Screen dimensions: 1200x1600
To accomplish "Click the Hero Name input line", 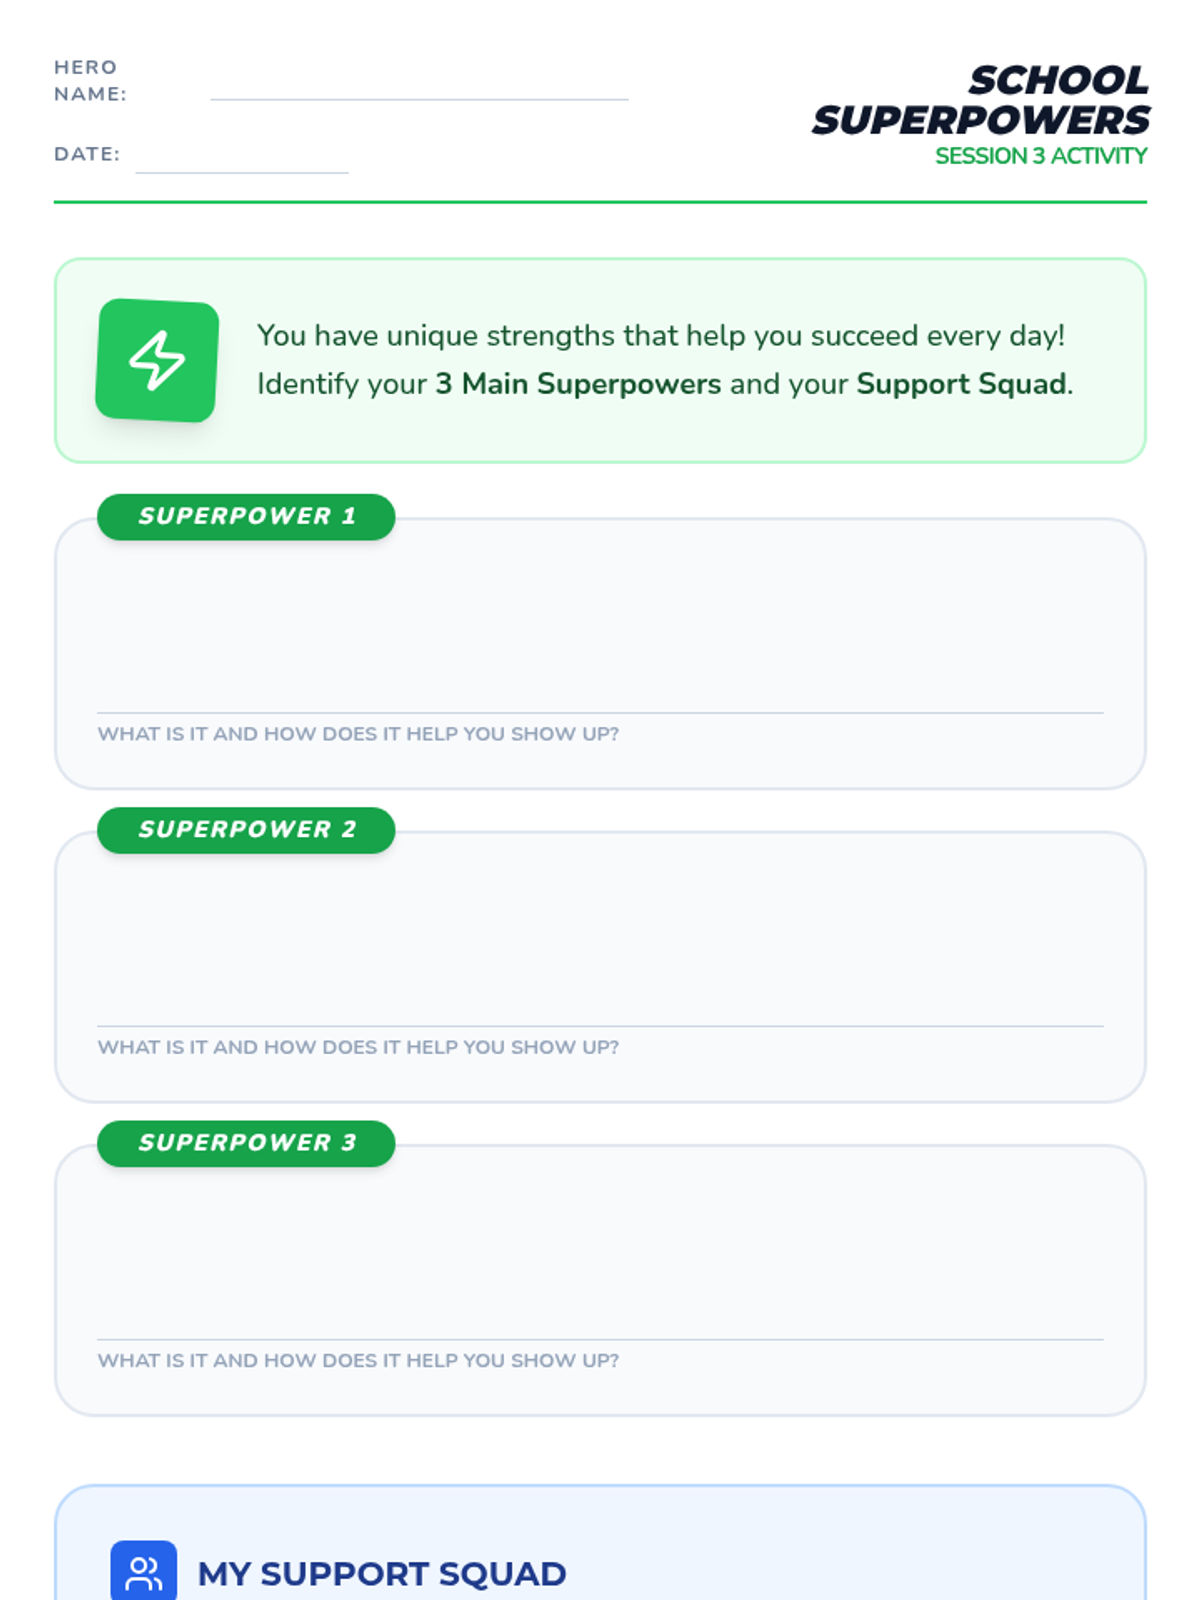I will pos(418,88).
